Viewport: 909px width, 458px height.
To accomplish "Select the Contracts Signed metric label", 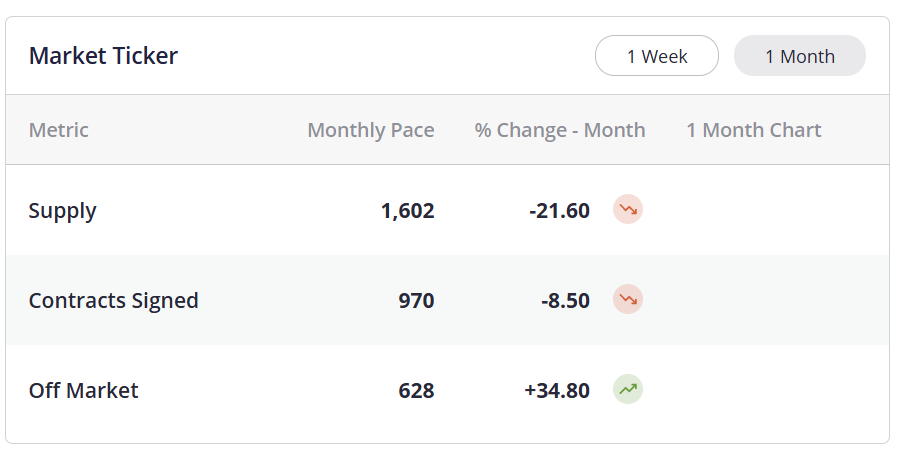I will (x=114, y=300).
